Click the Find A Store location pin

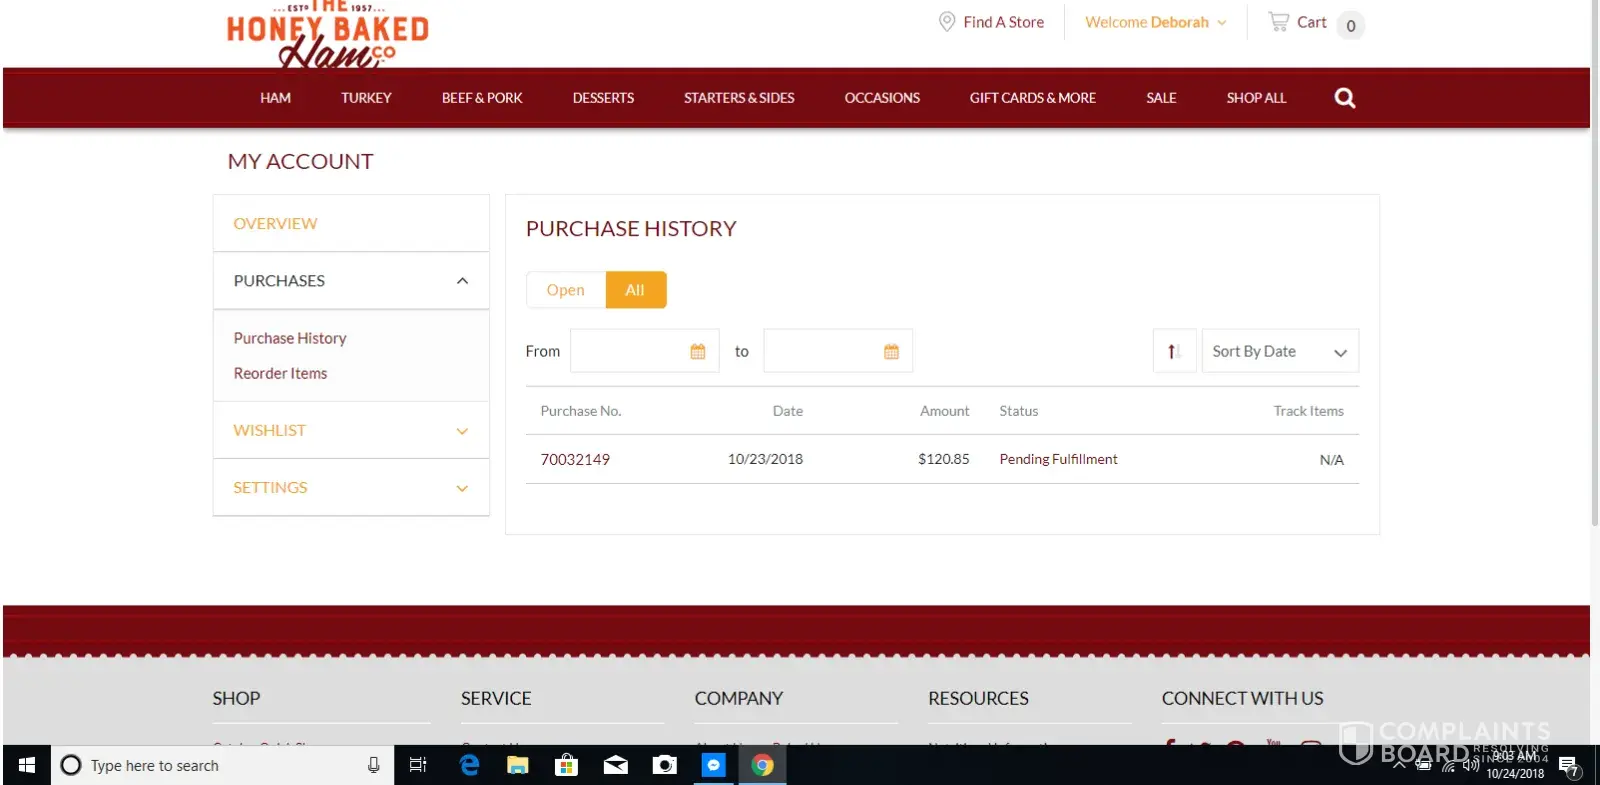946,22
